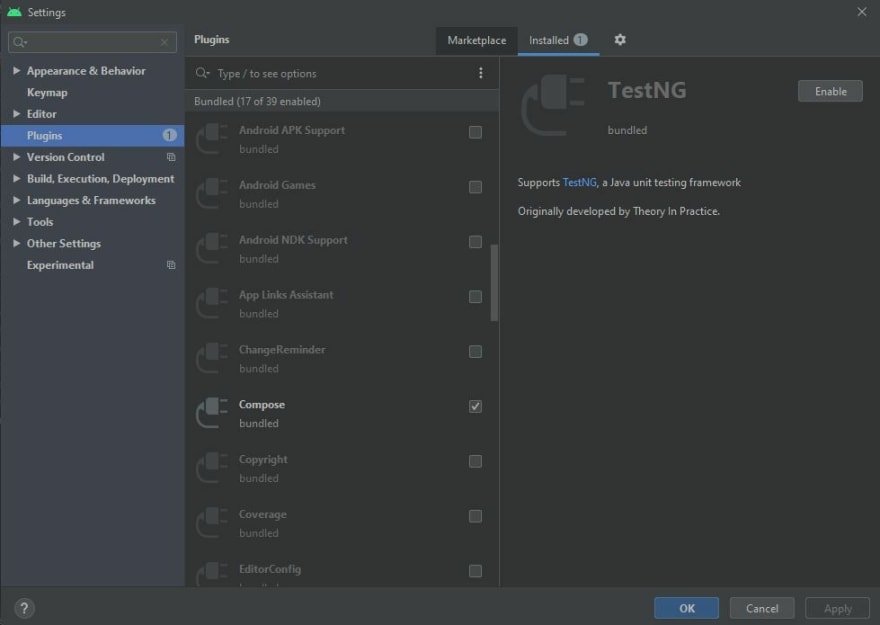Focus the settings search input field
880x625 pixels.
tap(93, 42)
